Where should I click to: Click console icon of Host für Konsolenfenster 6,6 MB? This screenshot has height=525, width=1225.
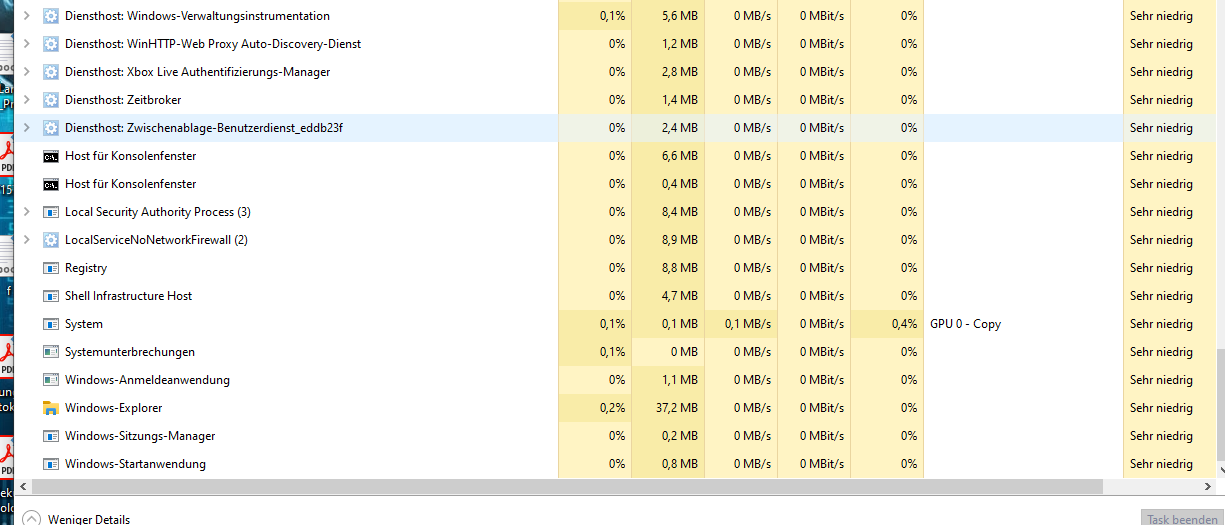click(51, 156)
